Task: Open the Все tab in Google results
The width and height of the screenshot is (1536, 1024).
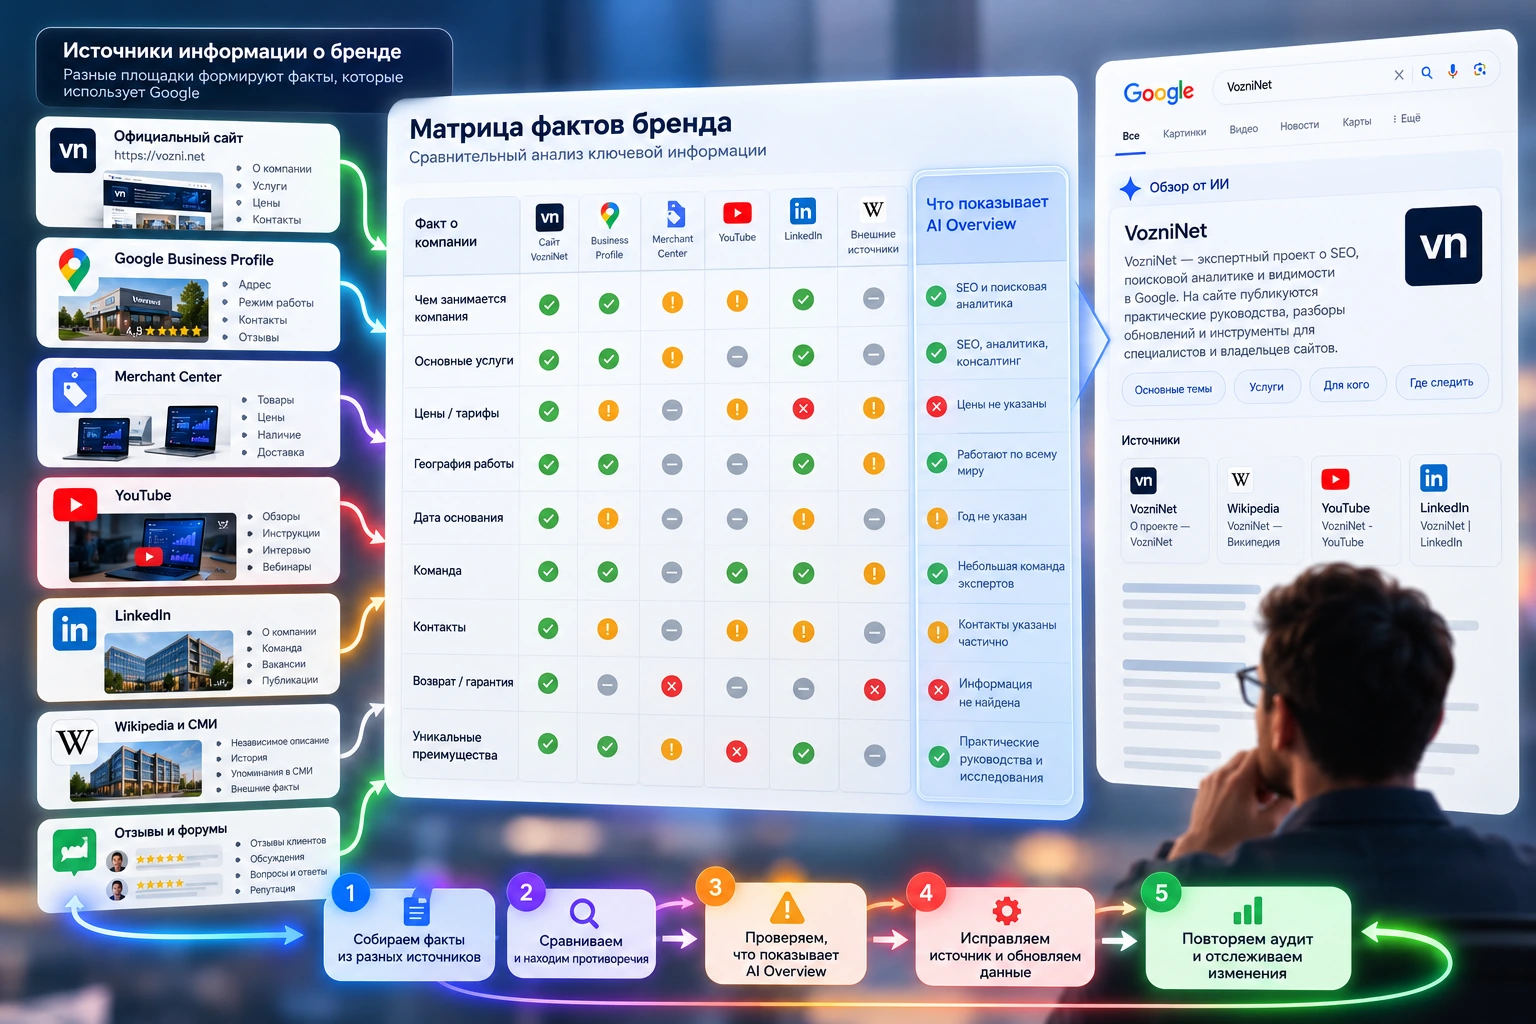Action: tap(1131, 136)
